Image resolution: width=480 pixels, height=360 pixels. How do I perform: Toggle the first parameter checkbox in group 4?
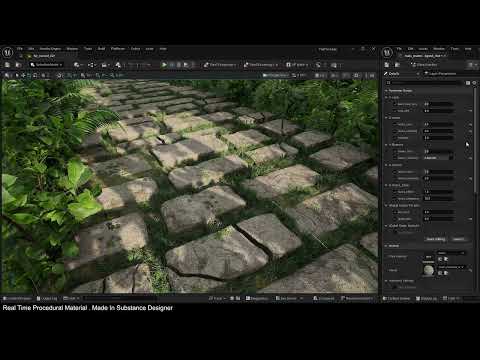tap(395, 172)
